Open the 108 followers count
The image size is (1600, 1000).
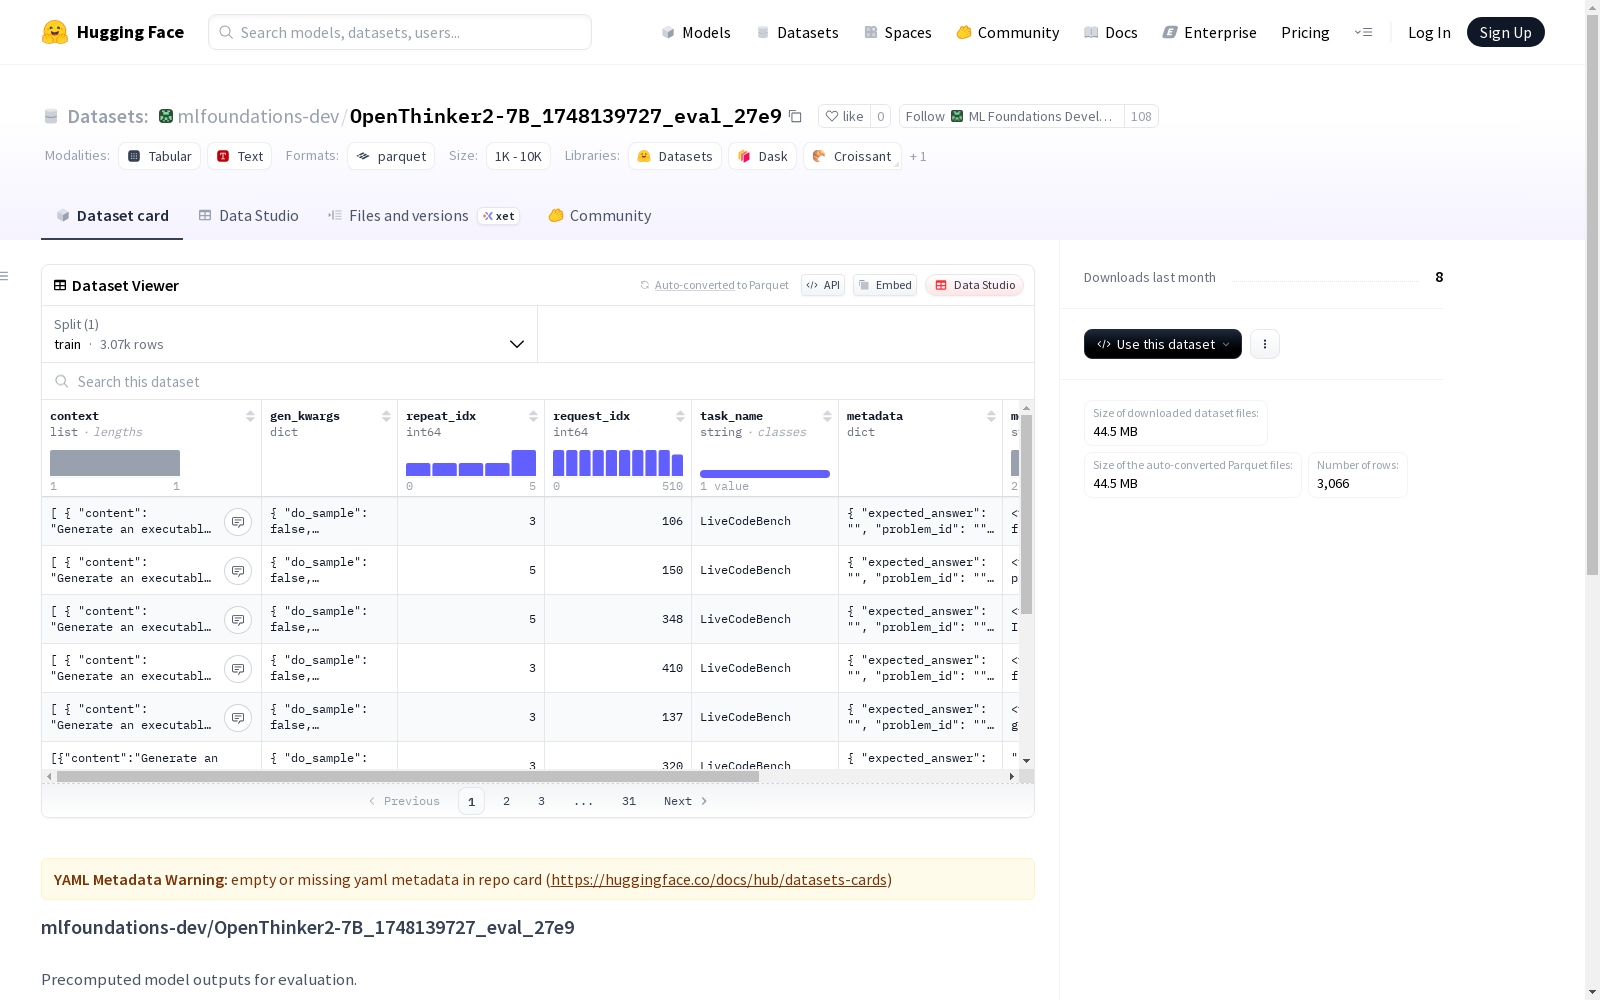click(1141, 116)
